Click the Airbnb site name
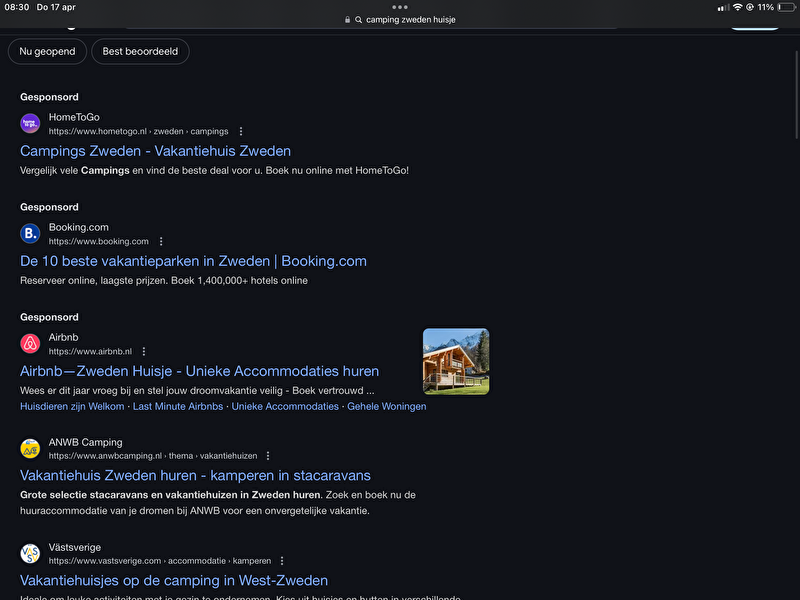 pos(63,338)
